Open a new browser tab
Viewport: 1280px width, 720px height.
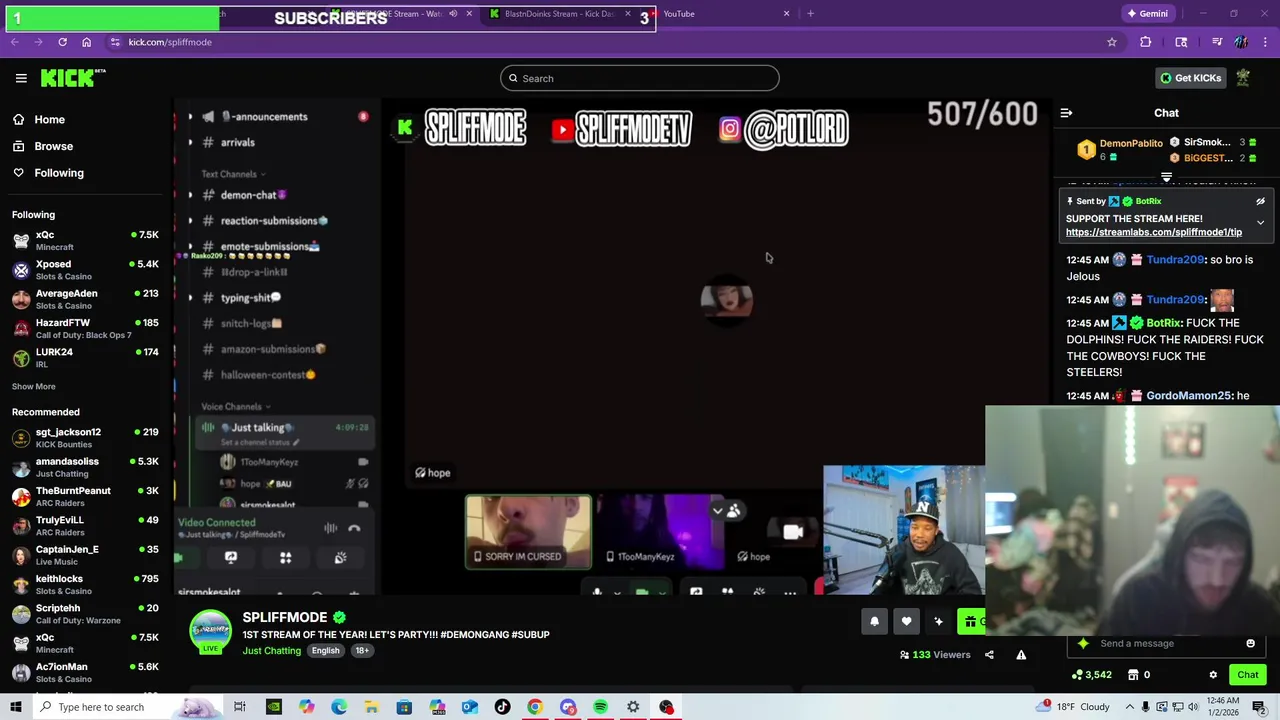[x=810, y=14]
